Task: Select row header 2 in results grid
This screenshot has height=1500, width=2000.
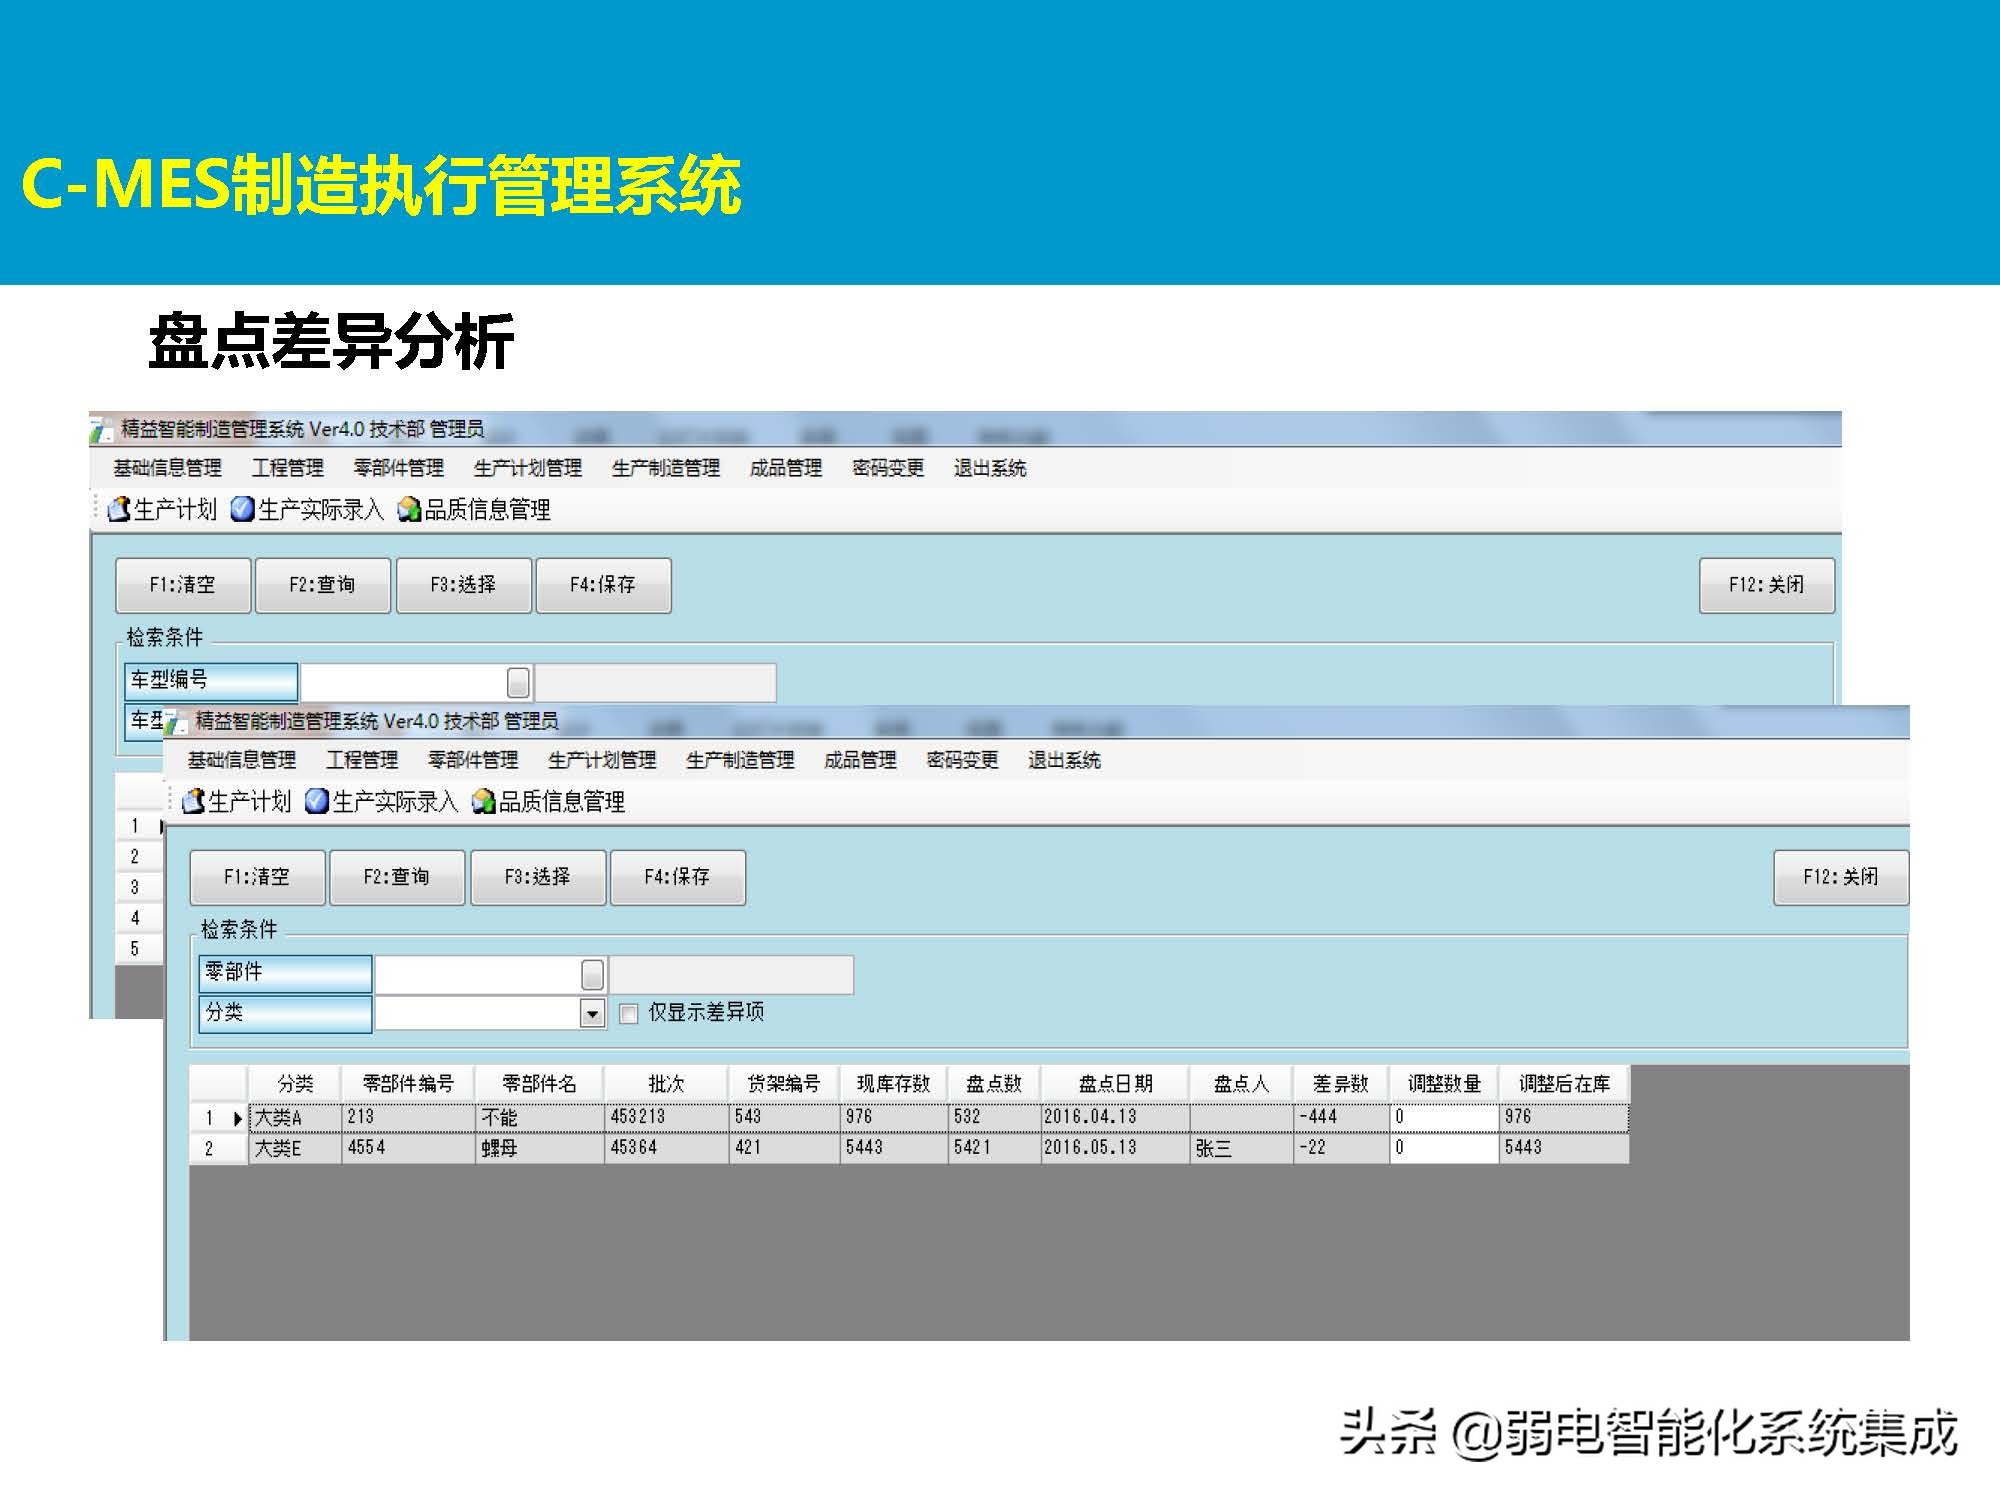Action: 218,1148
